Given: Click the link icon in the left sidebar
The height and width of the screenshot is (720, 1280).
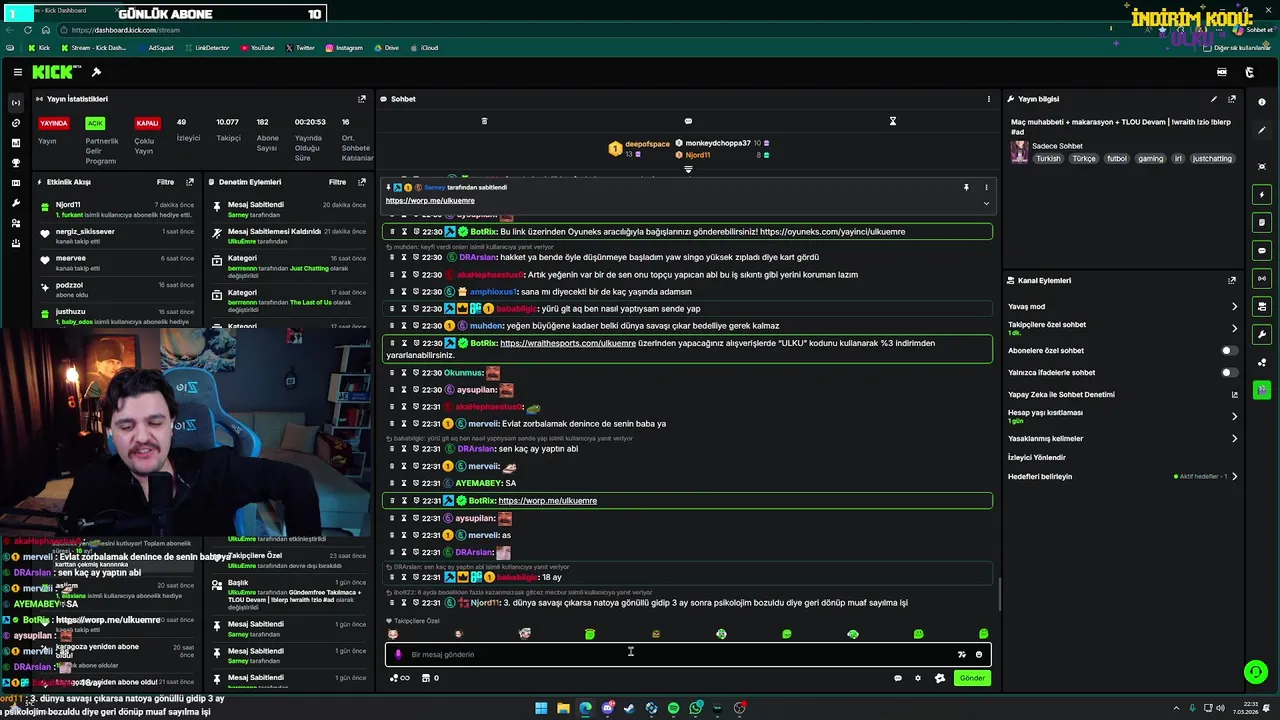Looking at the screenshot, I should tap(15, 123).
